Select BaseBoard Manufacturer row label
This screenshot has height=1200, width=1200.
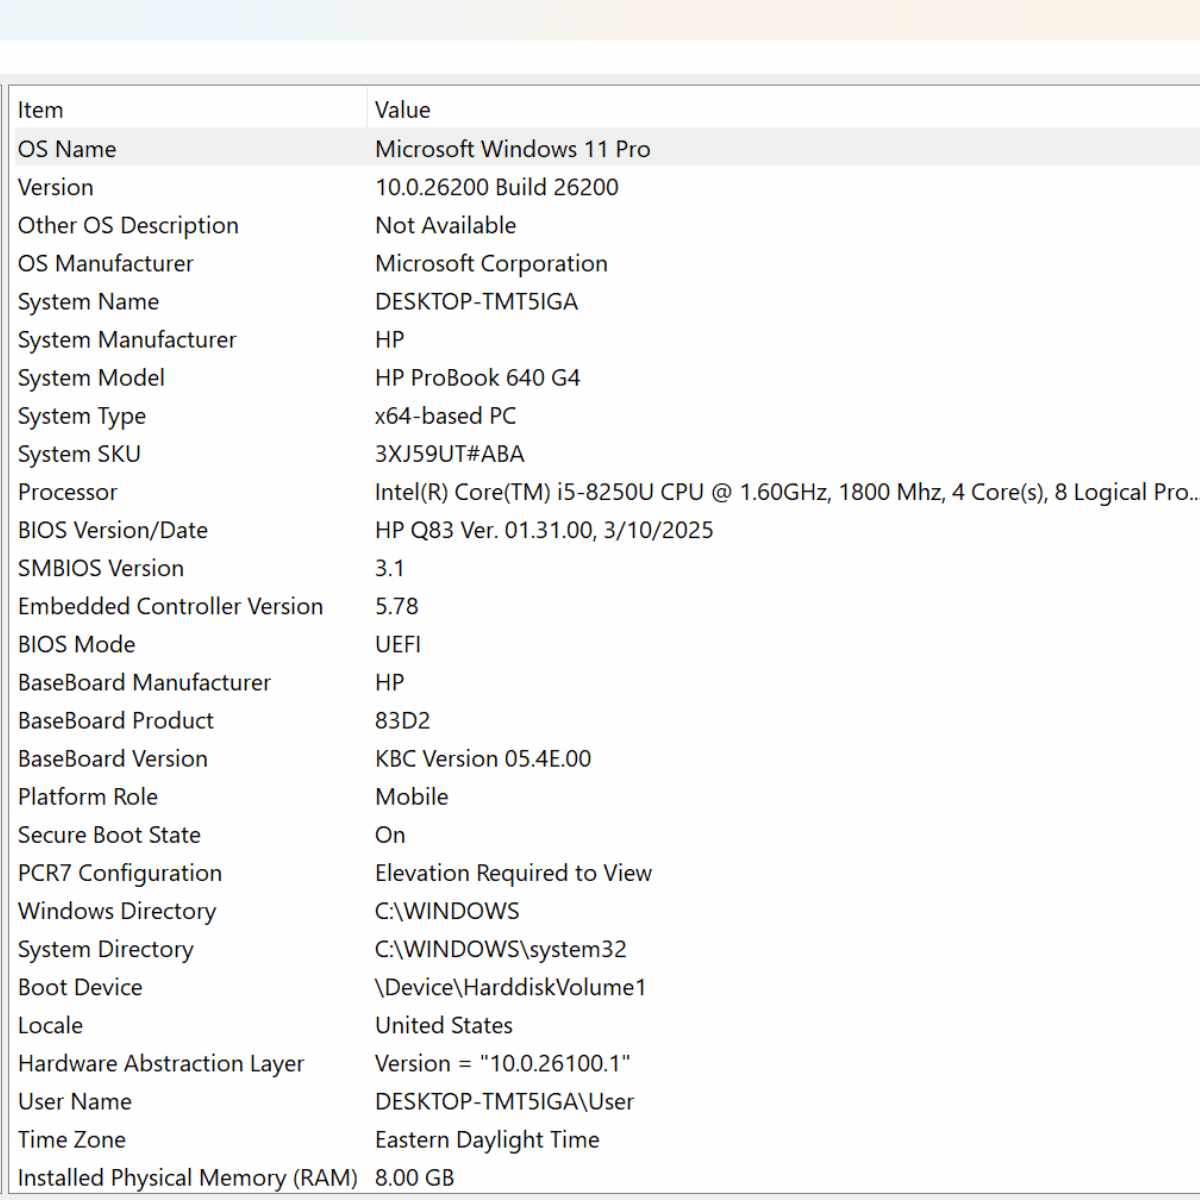[x=144, y=681]
